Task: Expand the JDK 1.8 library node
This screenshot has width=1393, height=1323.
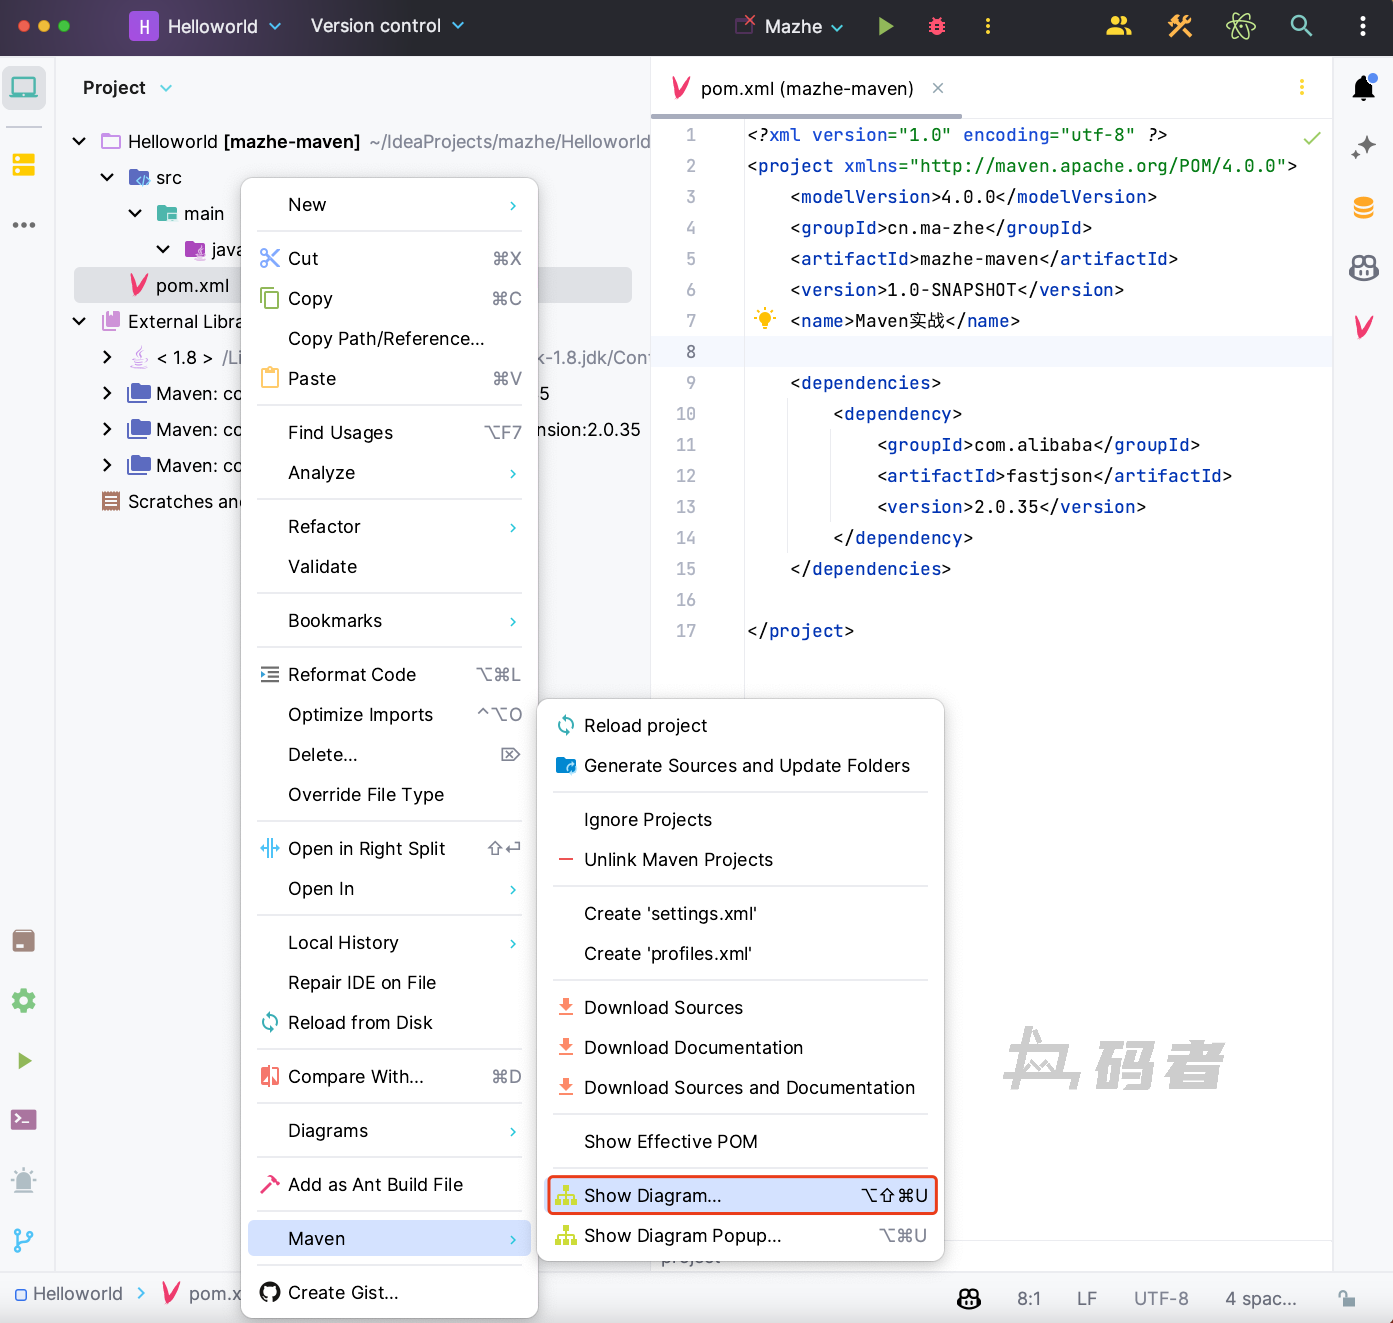Action: (x=107, y=358)
